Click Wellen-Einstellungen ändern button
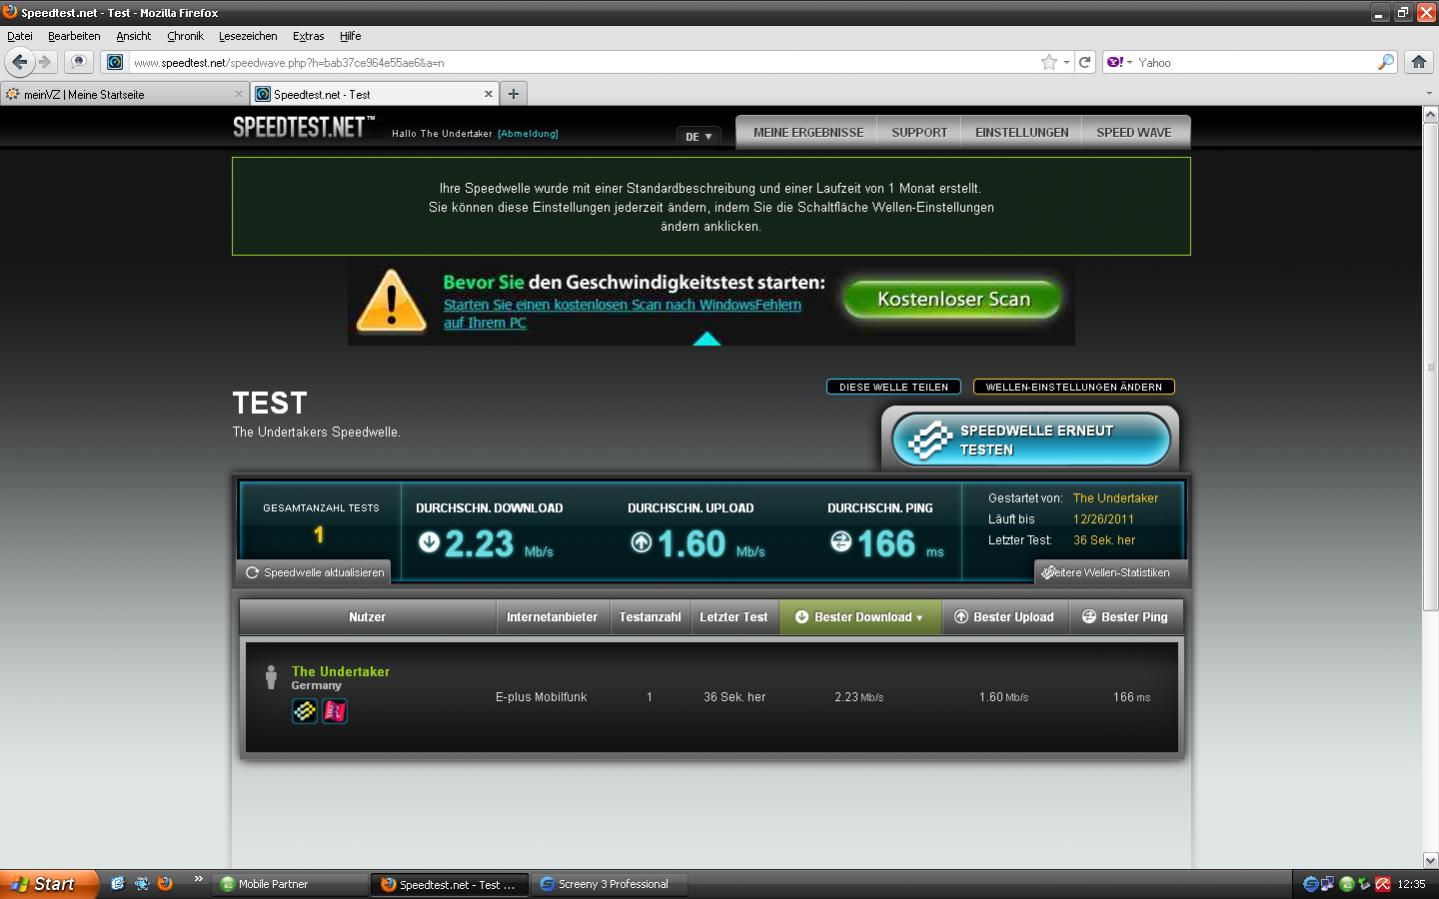1439x899 pixels. (1073, 387)
